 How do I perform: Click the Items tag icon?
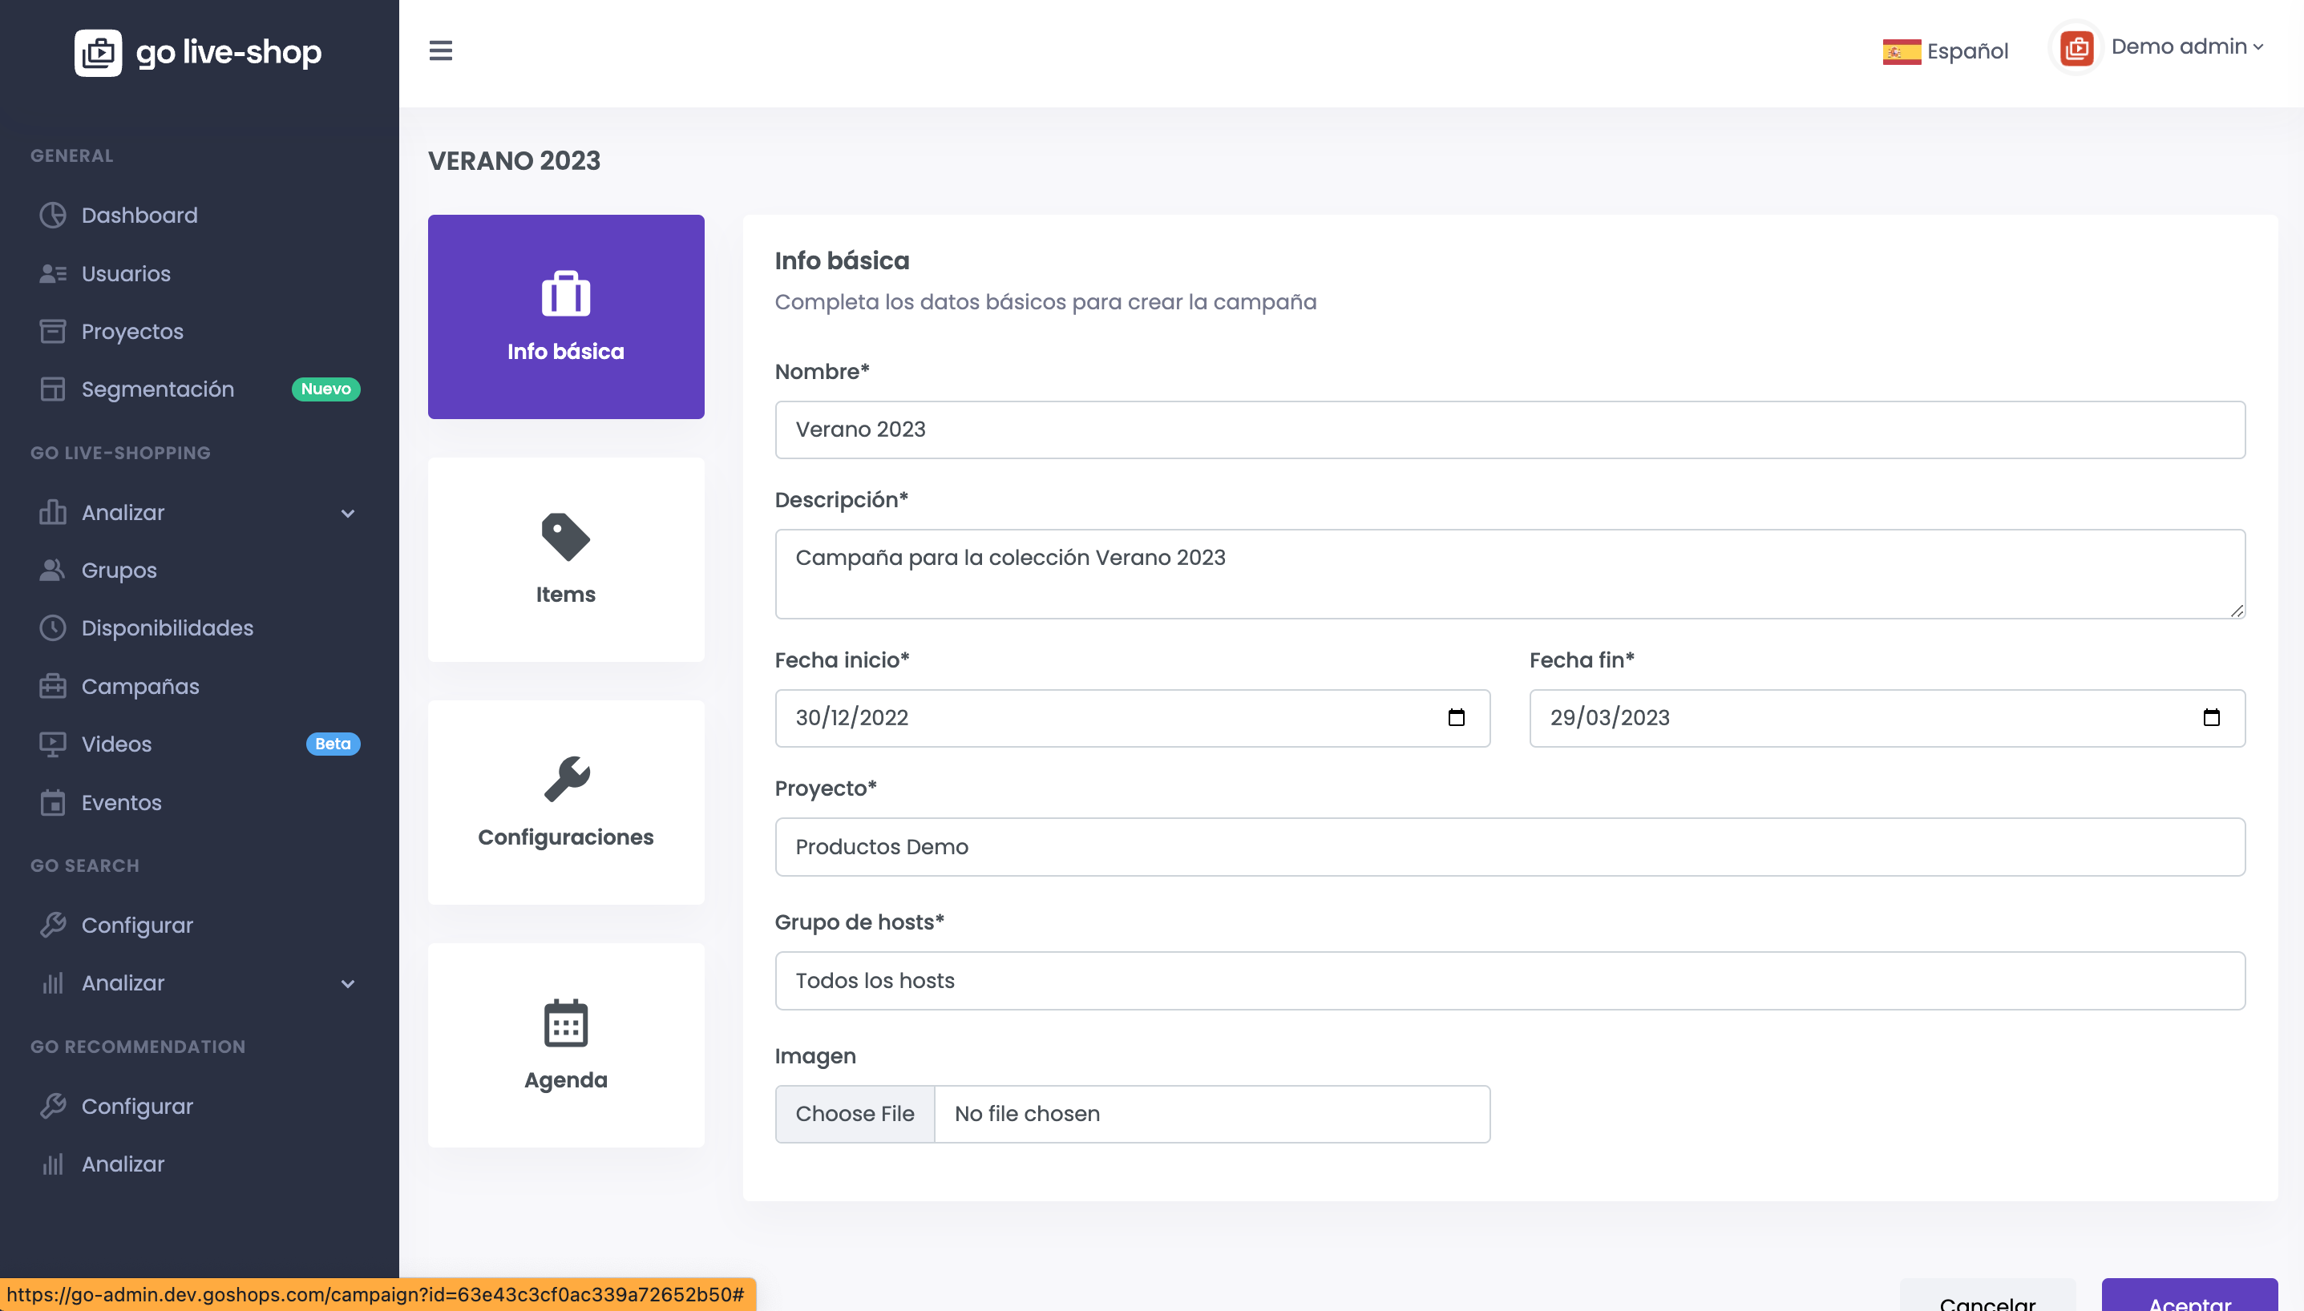coord(565,537)
